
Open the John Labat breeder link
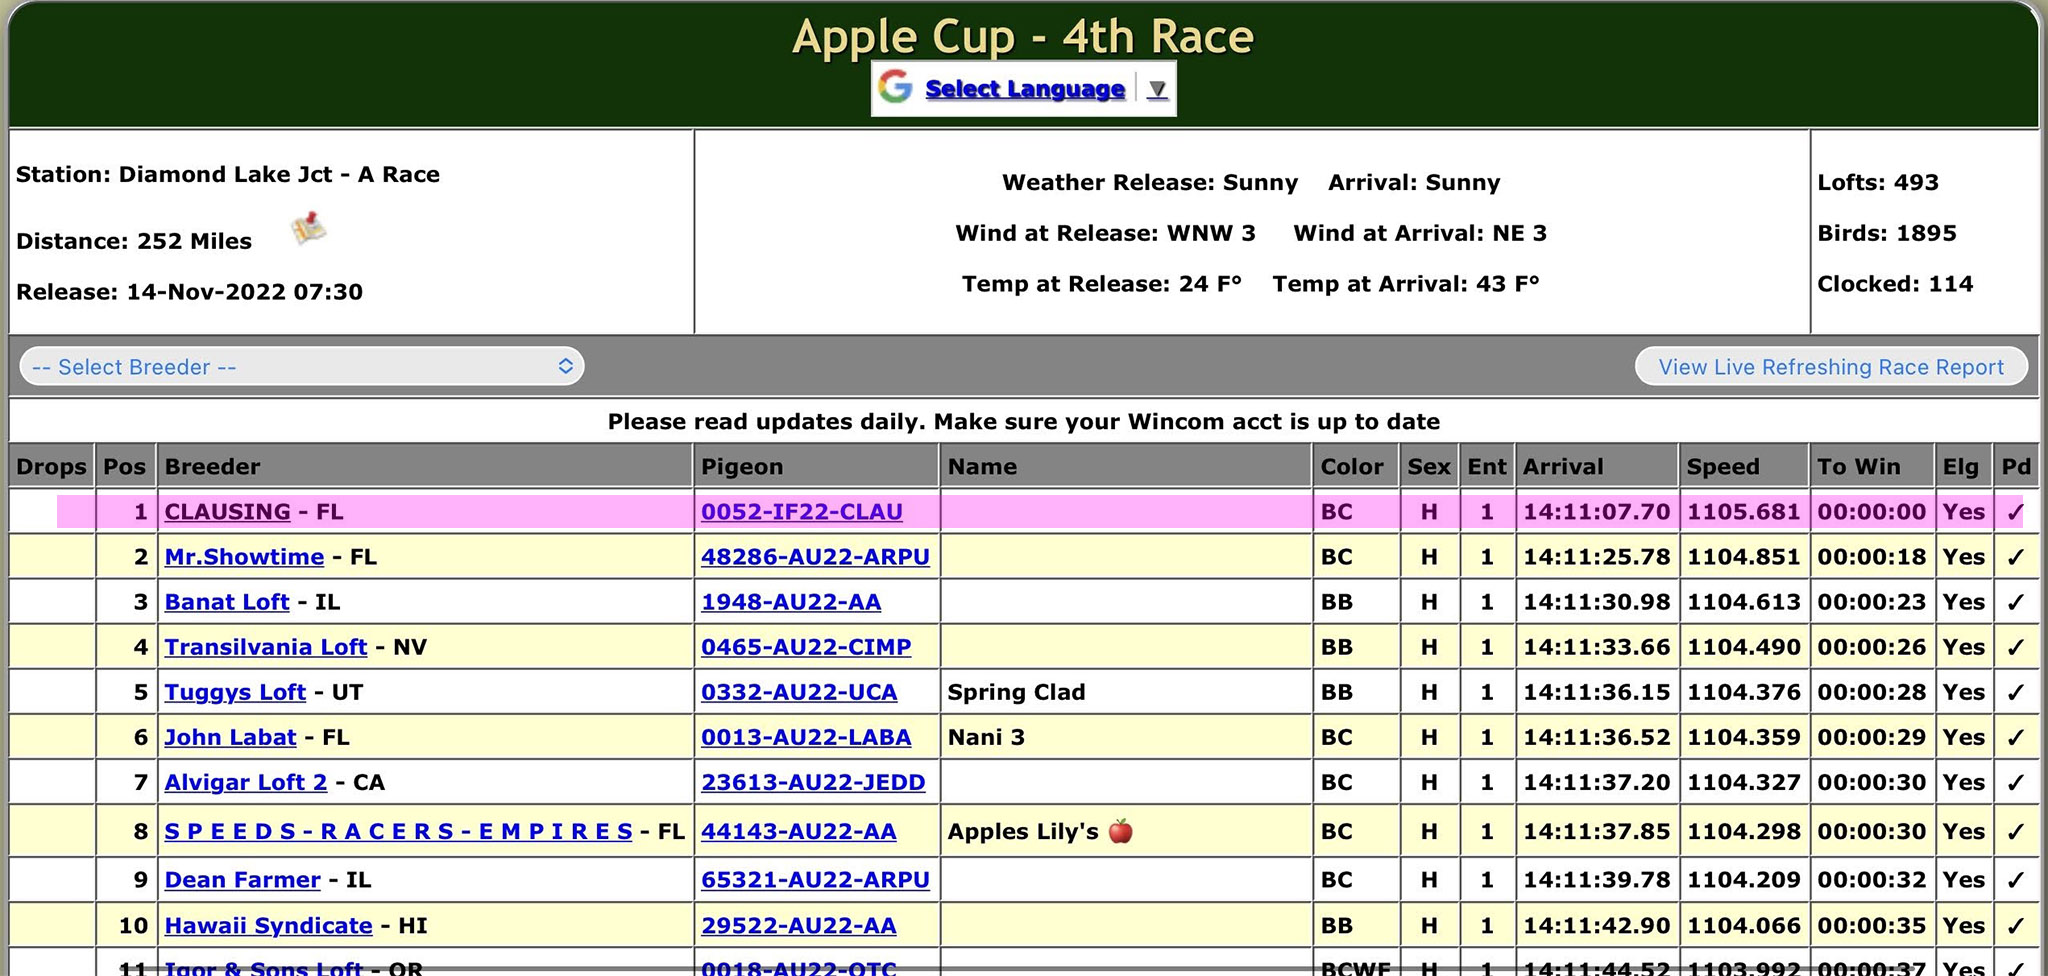(x=230, y=737)
